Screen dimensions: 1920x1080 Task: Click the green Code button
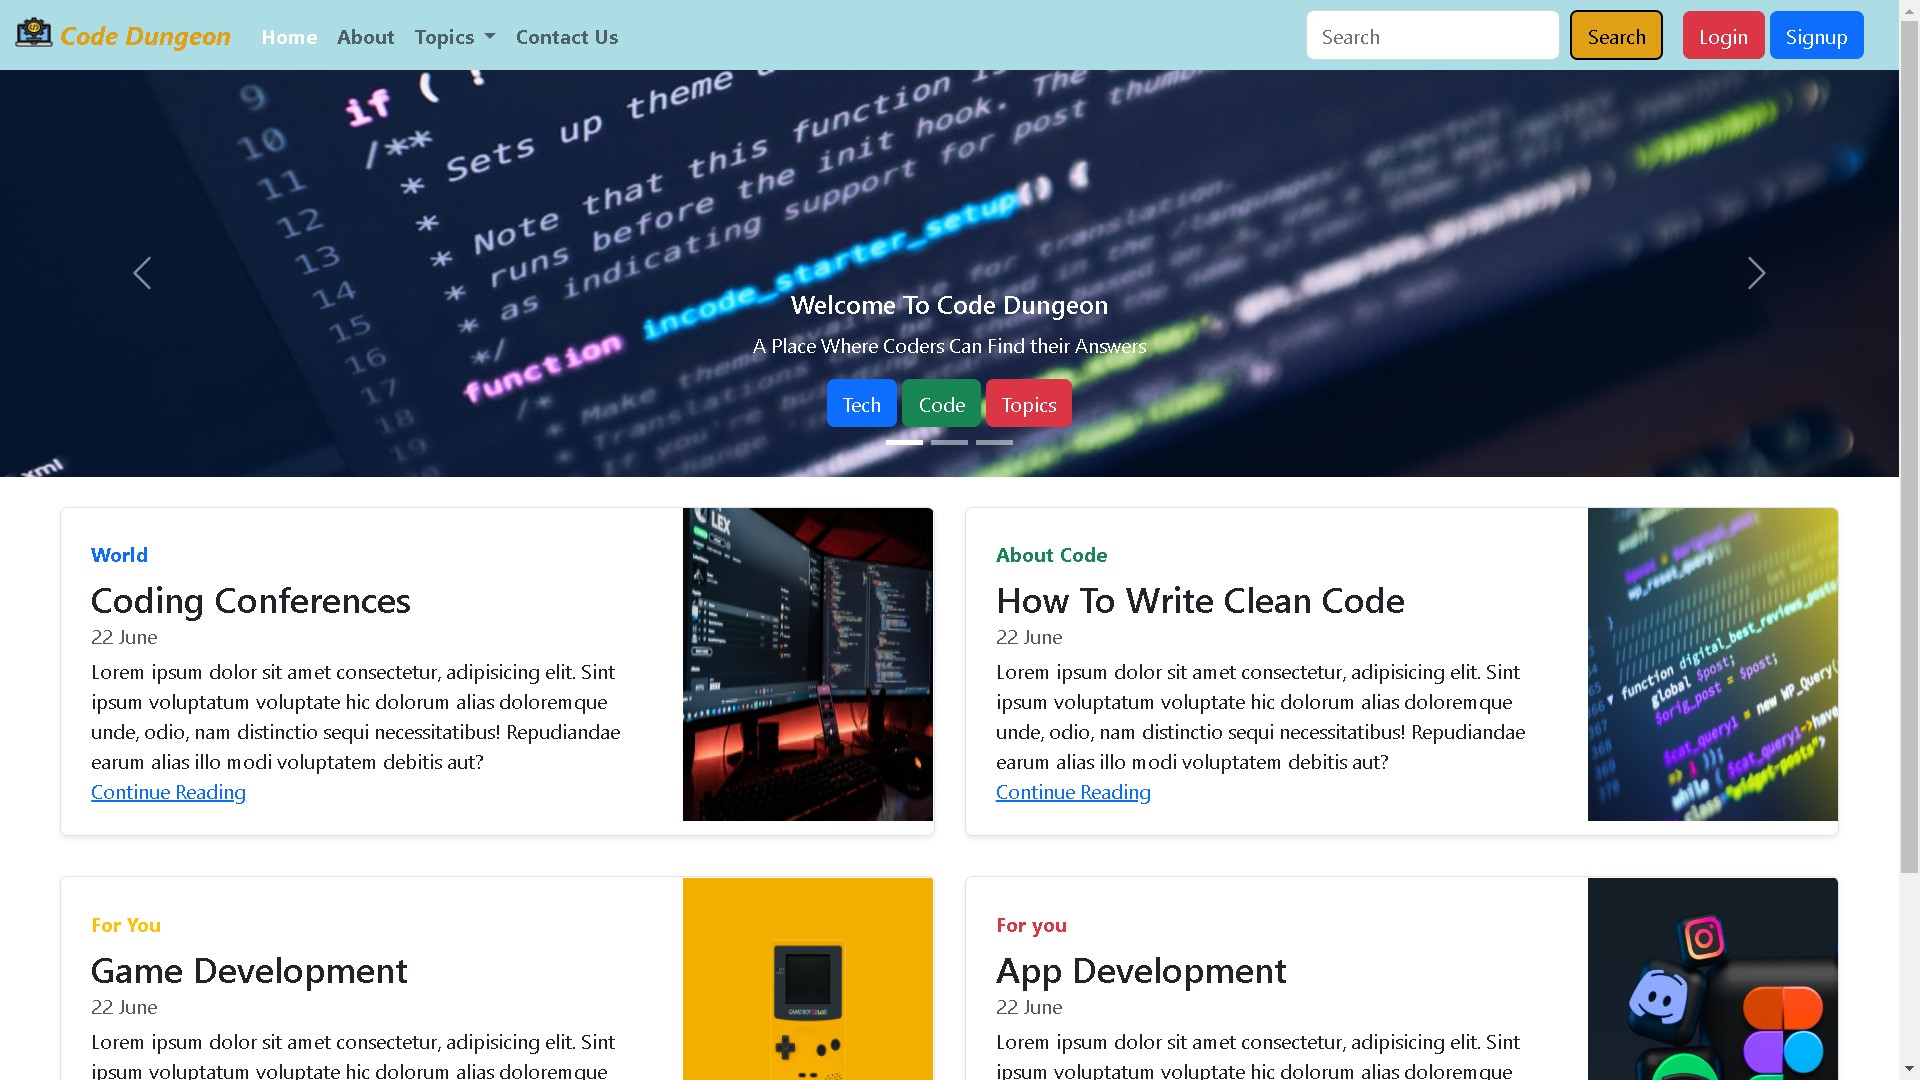[x=941, y=404]
